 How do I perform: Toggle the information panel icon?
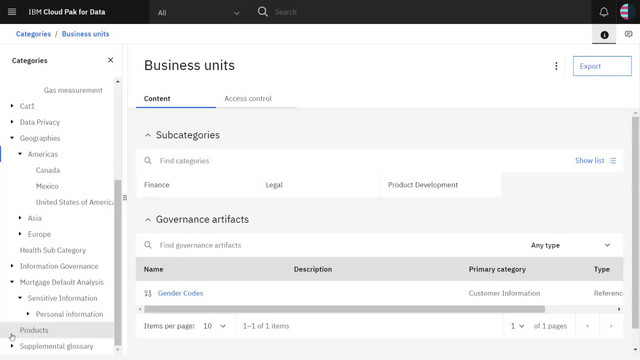tap(604, 35)
